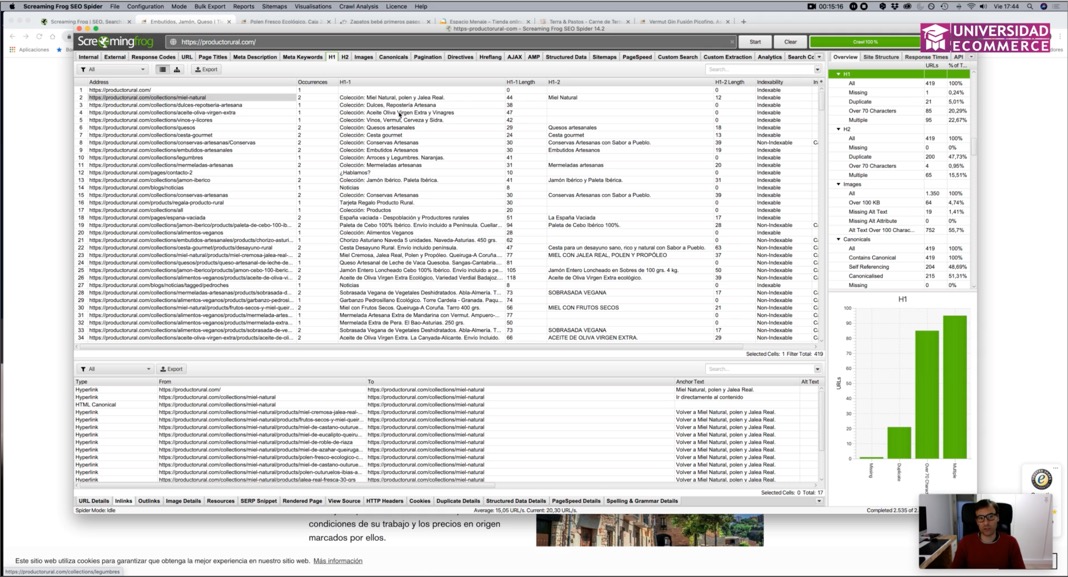Open the 'Más información' cookie link

pyautogui.click(x=338, y=561)
